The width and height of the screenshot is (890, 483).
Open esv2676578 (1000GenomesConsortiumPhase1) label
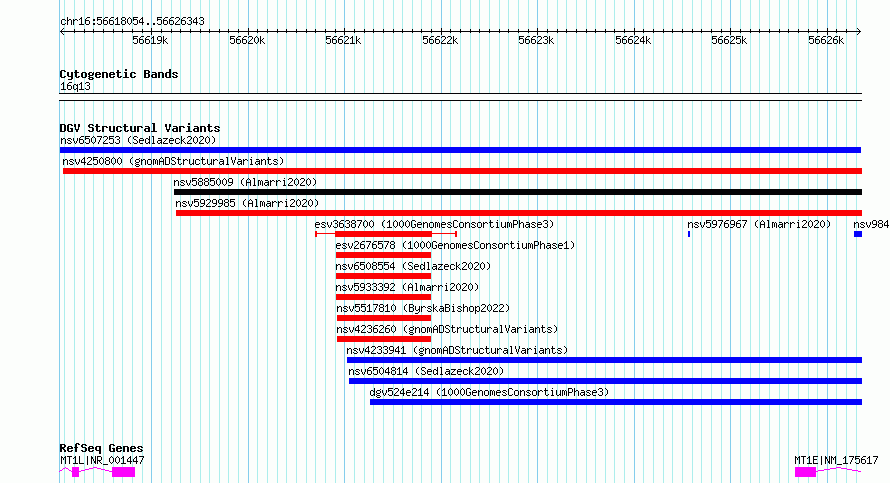[x=455, y=245]
